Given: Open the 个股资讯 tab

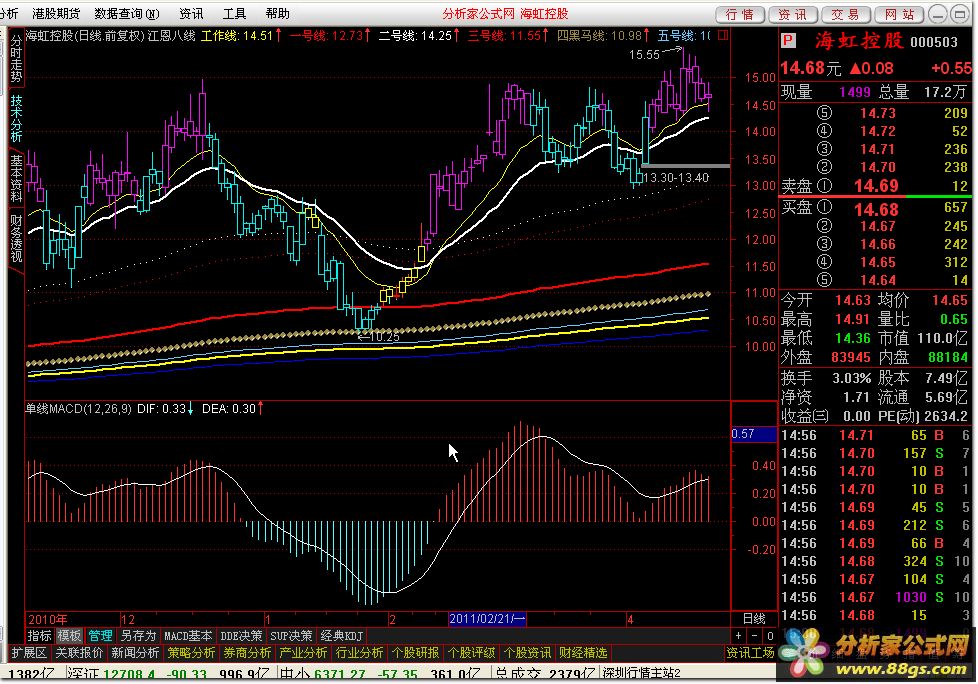Looking at the screenshot, I should (528, 652).
